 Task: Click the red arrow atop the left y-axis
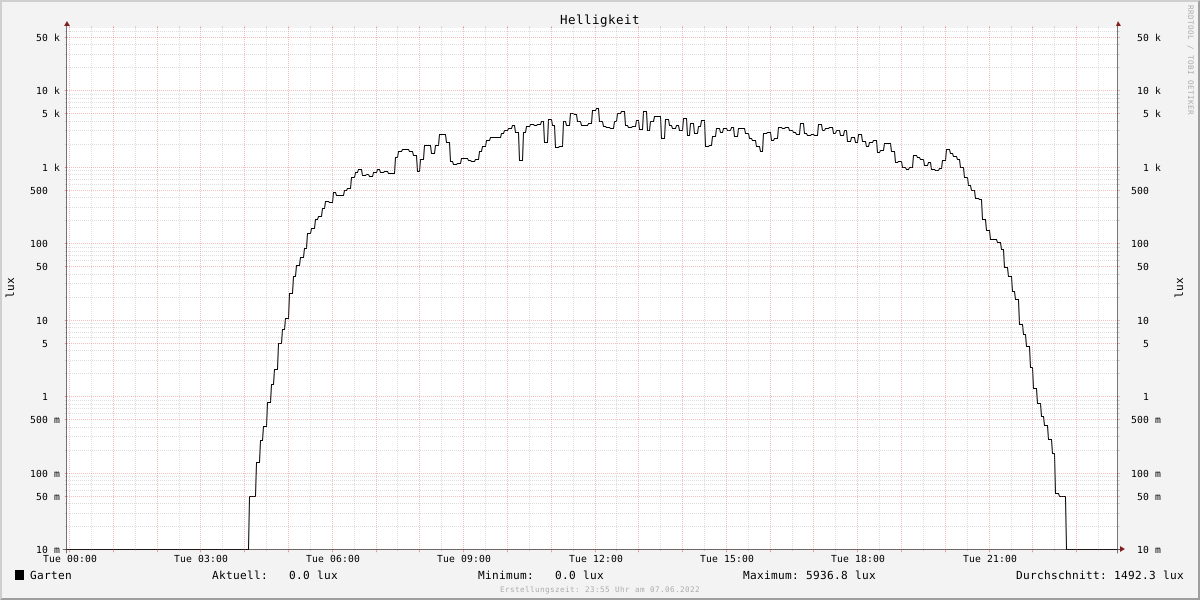pos(67,23)
